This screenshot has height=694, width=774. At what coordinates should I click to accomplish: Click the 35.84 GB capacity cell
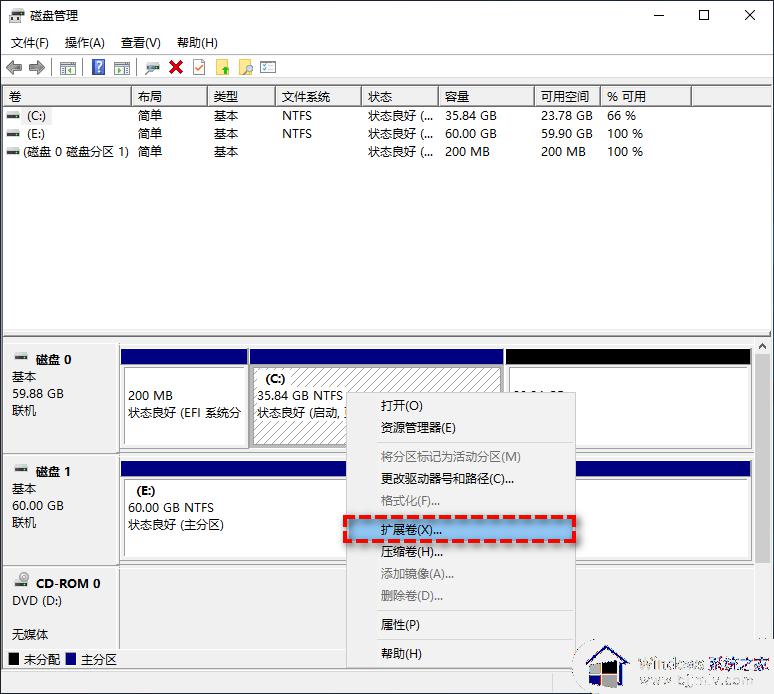click(471, 116)
